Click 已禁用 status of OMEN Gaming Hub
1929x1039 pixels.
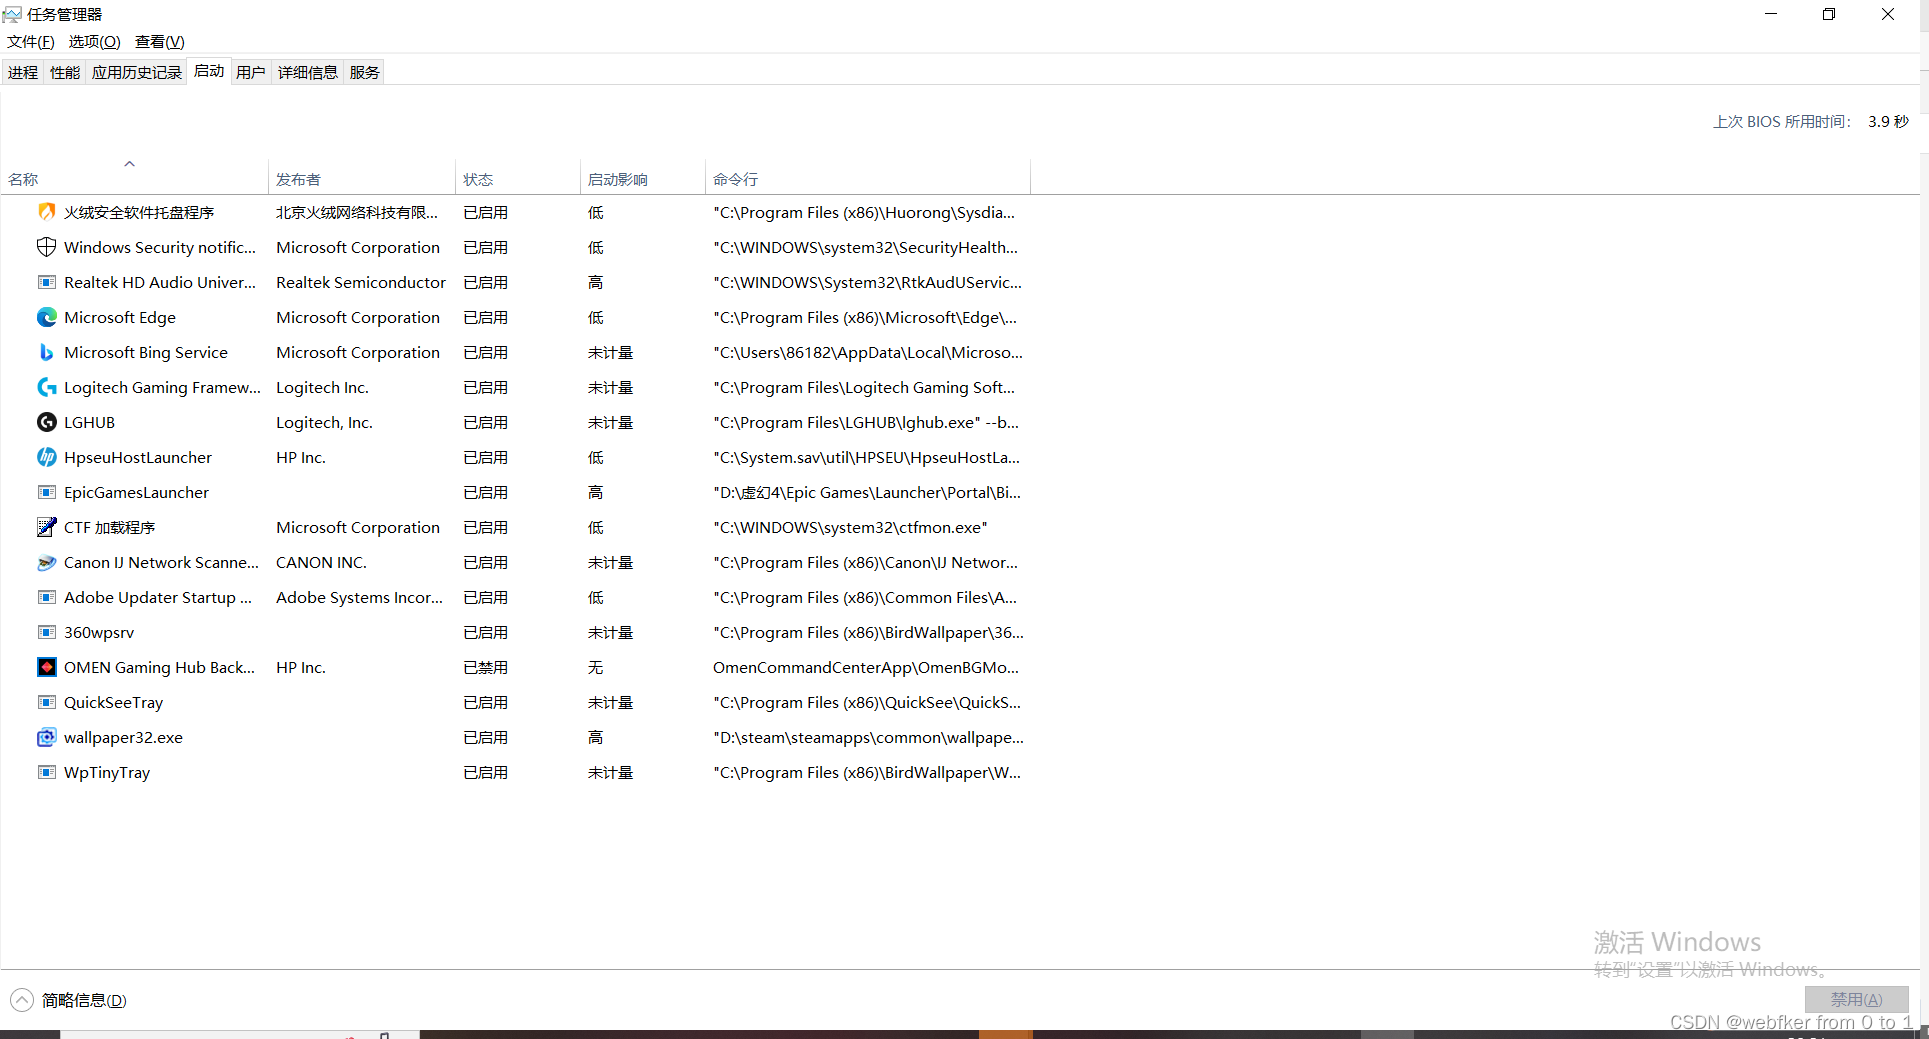coord(486,667)
